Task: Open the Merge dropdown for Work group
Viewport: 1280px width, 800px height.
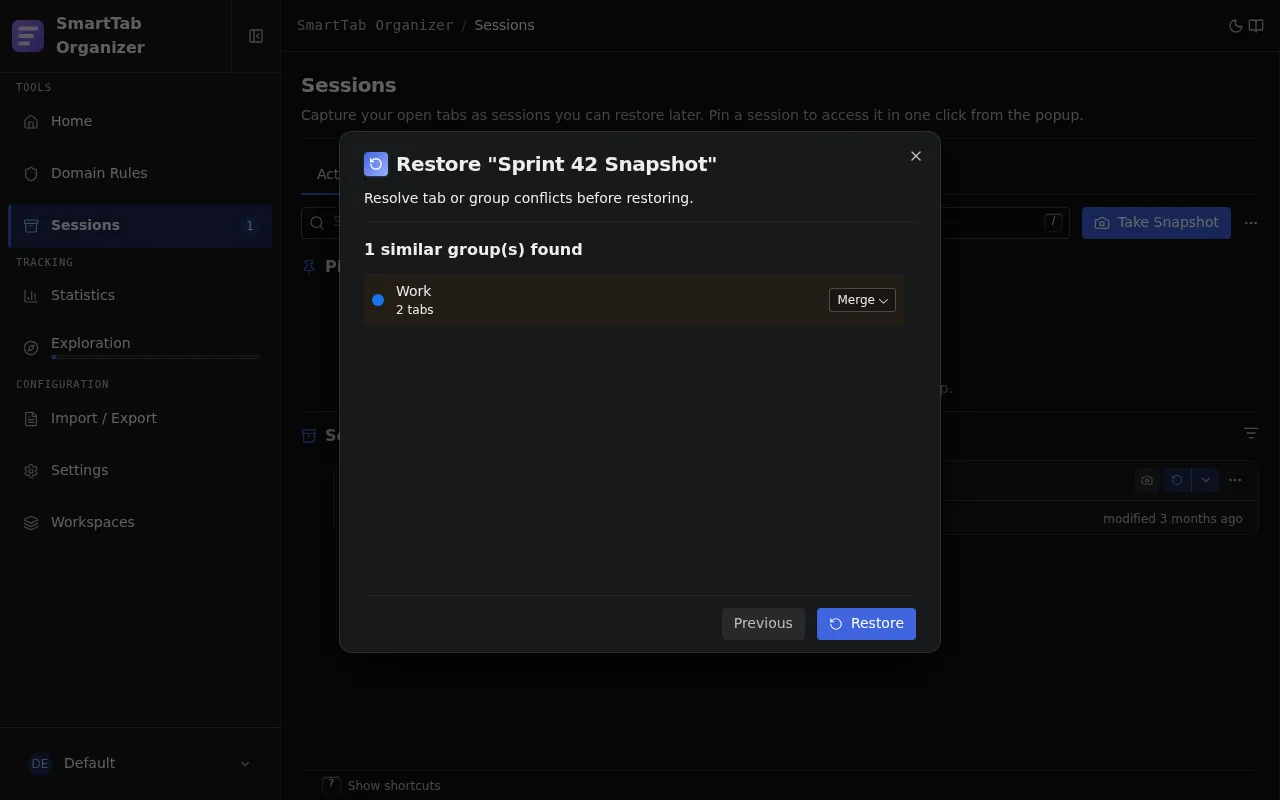Action: [x=862, y=300]
